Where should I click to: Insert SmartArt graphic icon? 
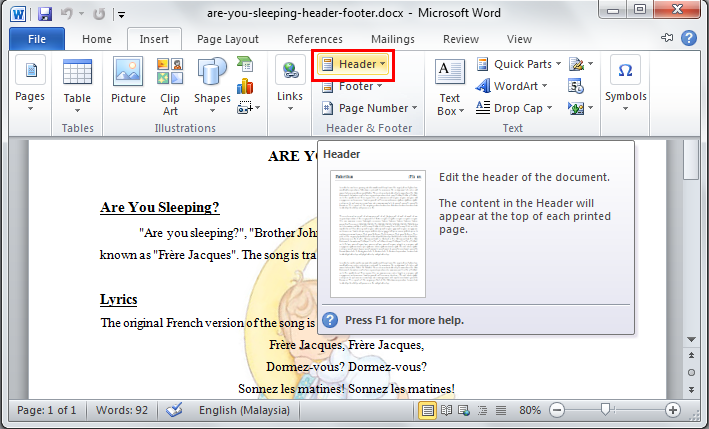tap(245, 64)
